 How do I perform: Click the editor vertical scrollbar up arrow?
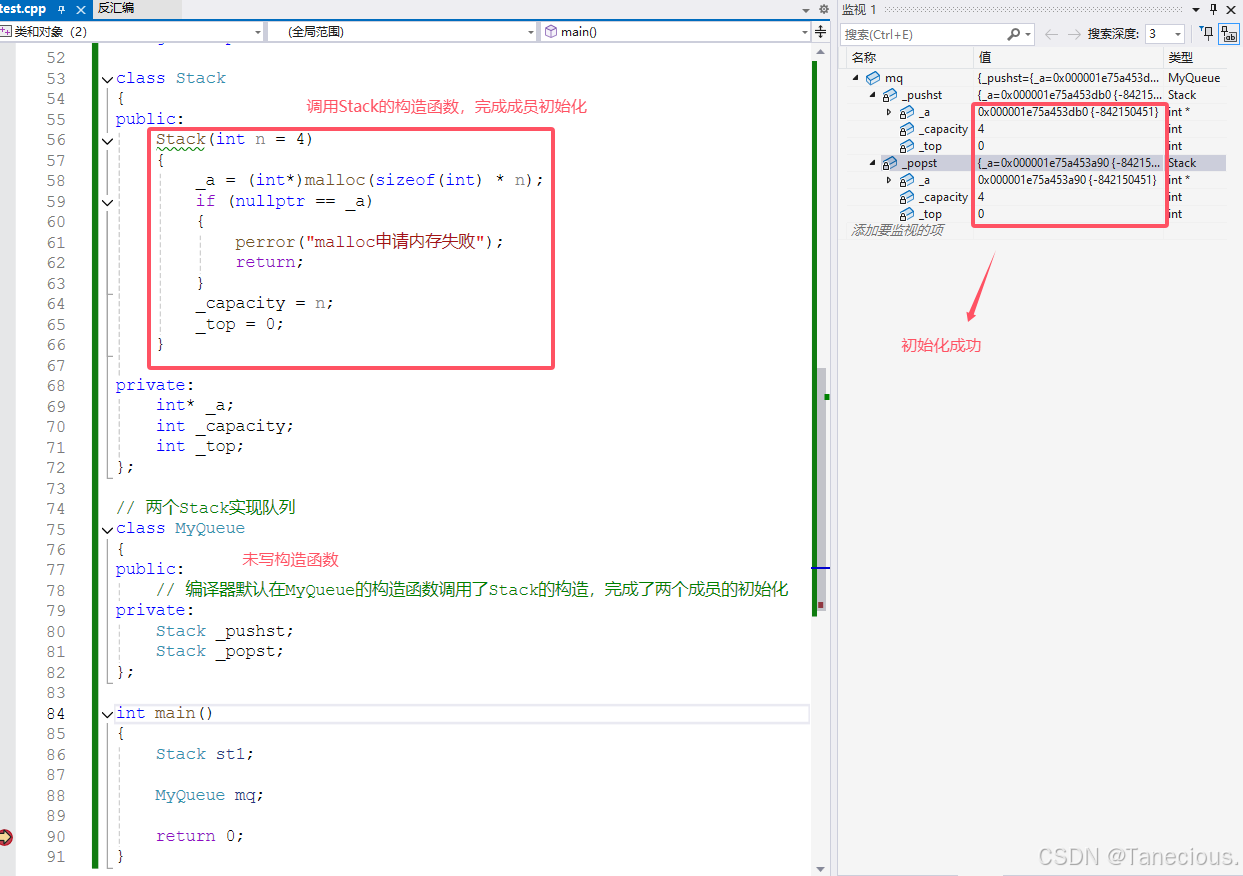823,52
